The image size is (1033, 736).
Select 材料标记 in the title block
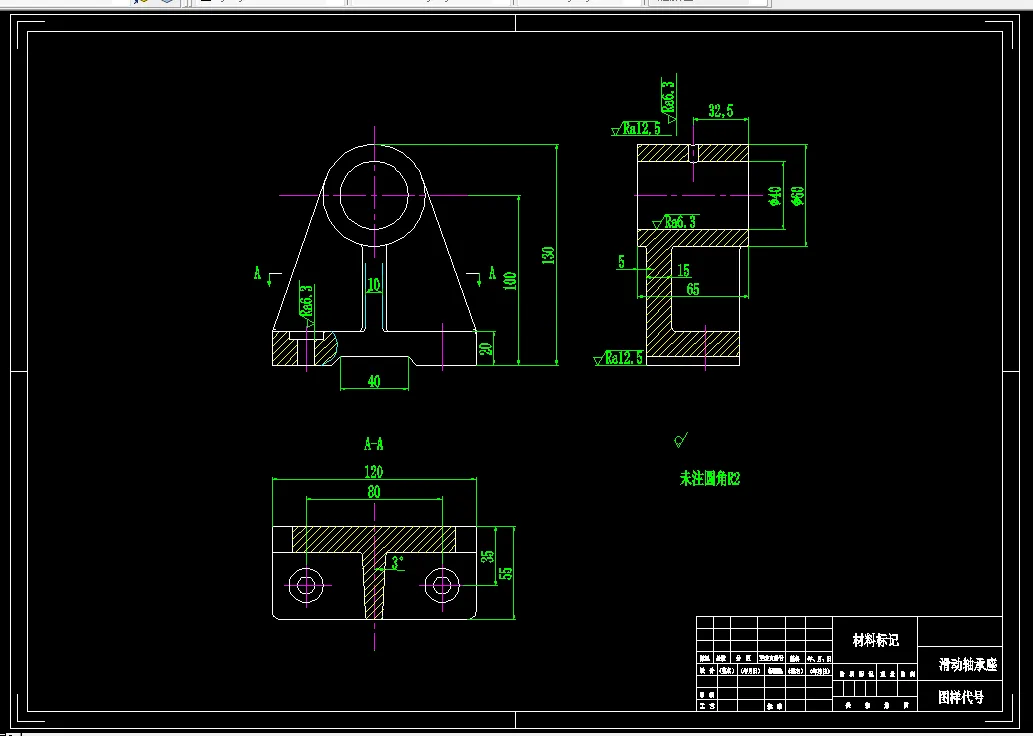pyautogui.click(x=876, y=640)
